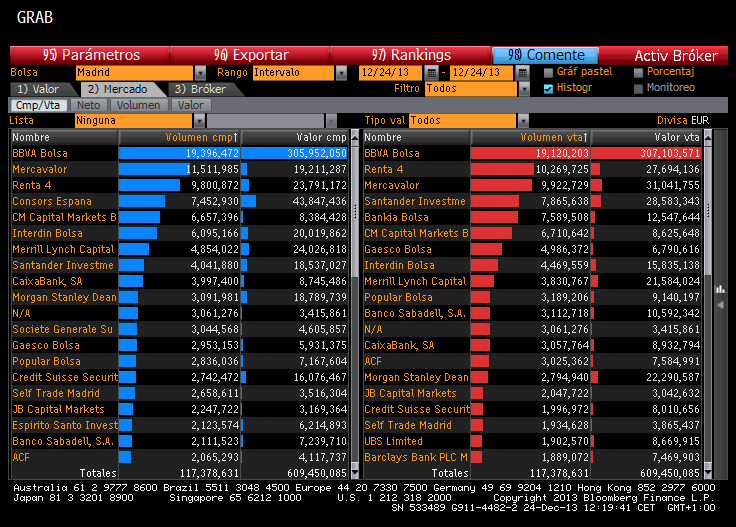The width and height of the screenshot is (736, 527).
Task: Expand the Filtro Todos dropdown
Action: (x=524, y=89)
